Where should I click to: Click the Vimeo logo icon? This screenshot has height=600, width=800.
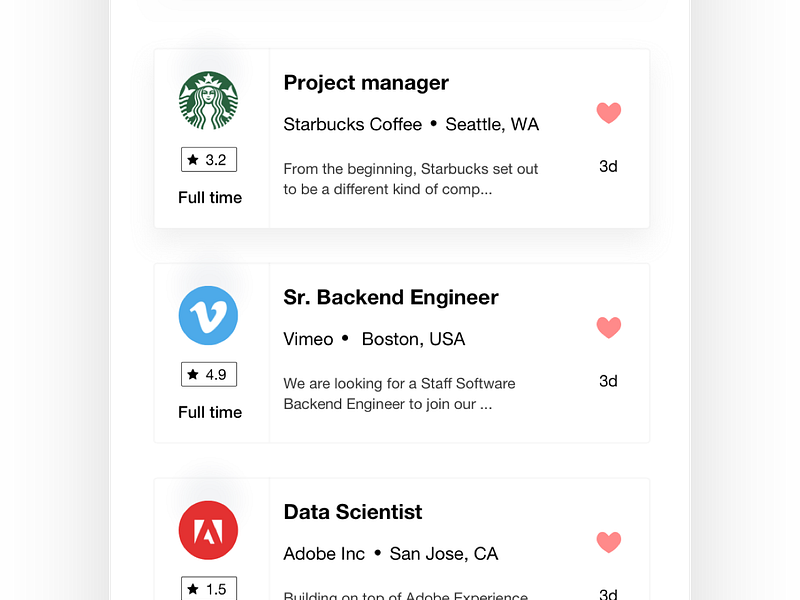click(x=207, y=315)
